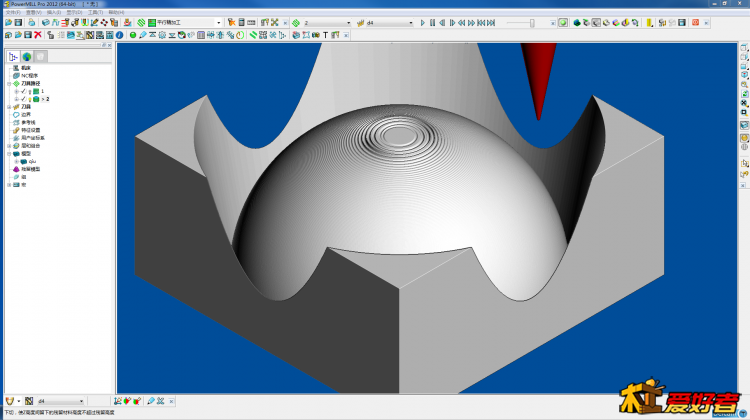Collapse the 模型 tree node
The width and height of the screenshot is (750, 420).
[9, 154]
